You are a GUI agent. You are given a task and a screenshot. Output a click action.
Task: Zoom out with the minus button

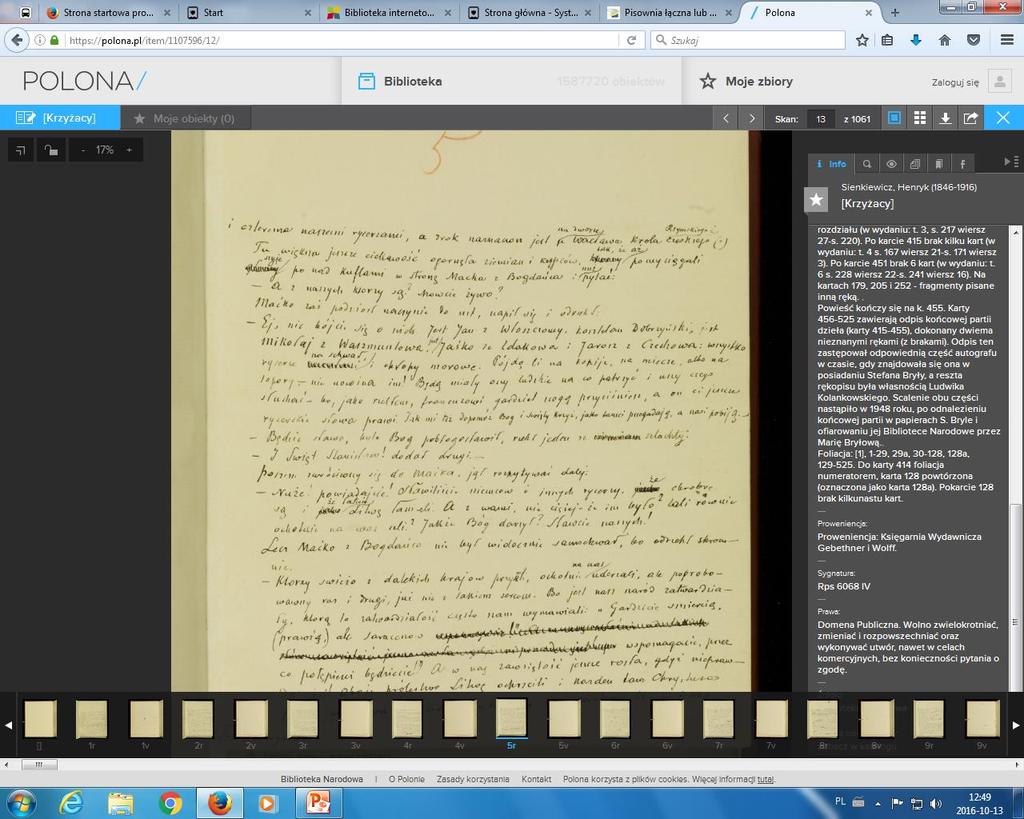pyautogui.click(x=83, y=150)
